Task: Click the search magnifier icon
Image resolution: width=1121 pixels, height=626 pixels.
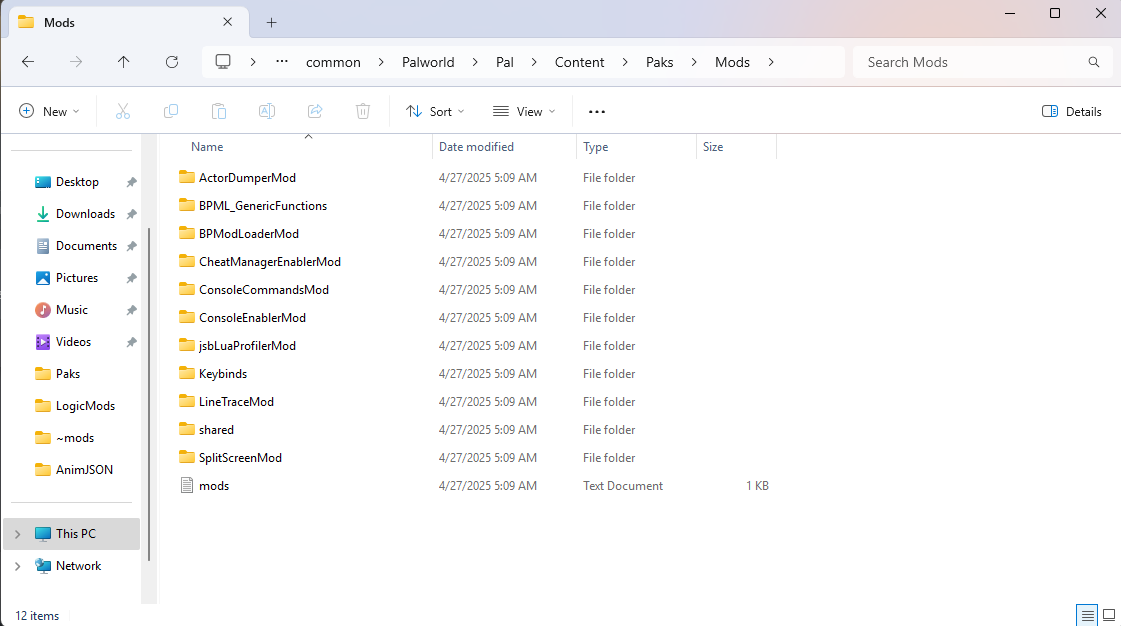Action: 1094,62
